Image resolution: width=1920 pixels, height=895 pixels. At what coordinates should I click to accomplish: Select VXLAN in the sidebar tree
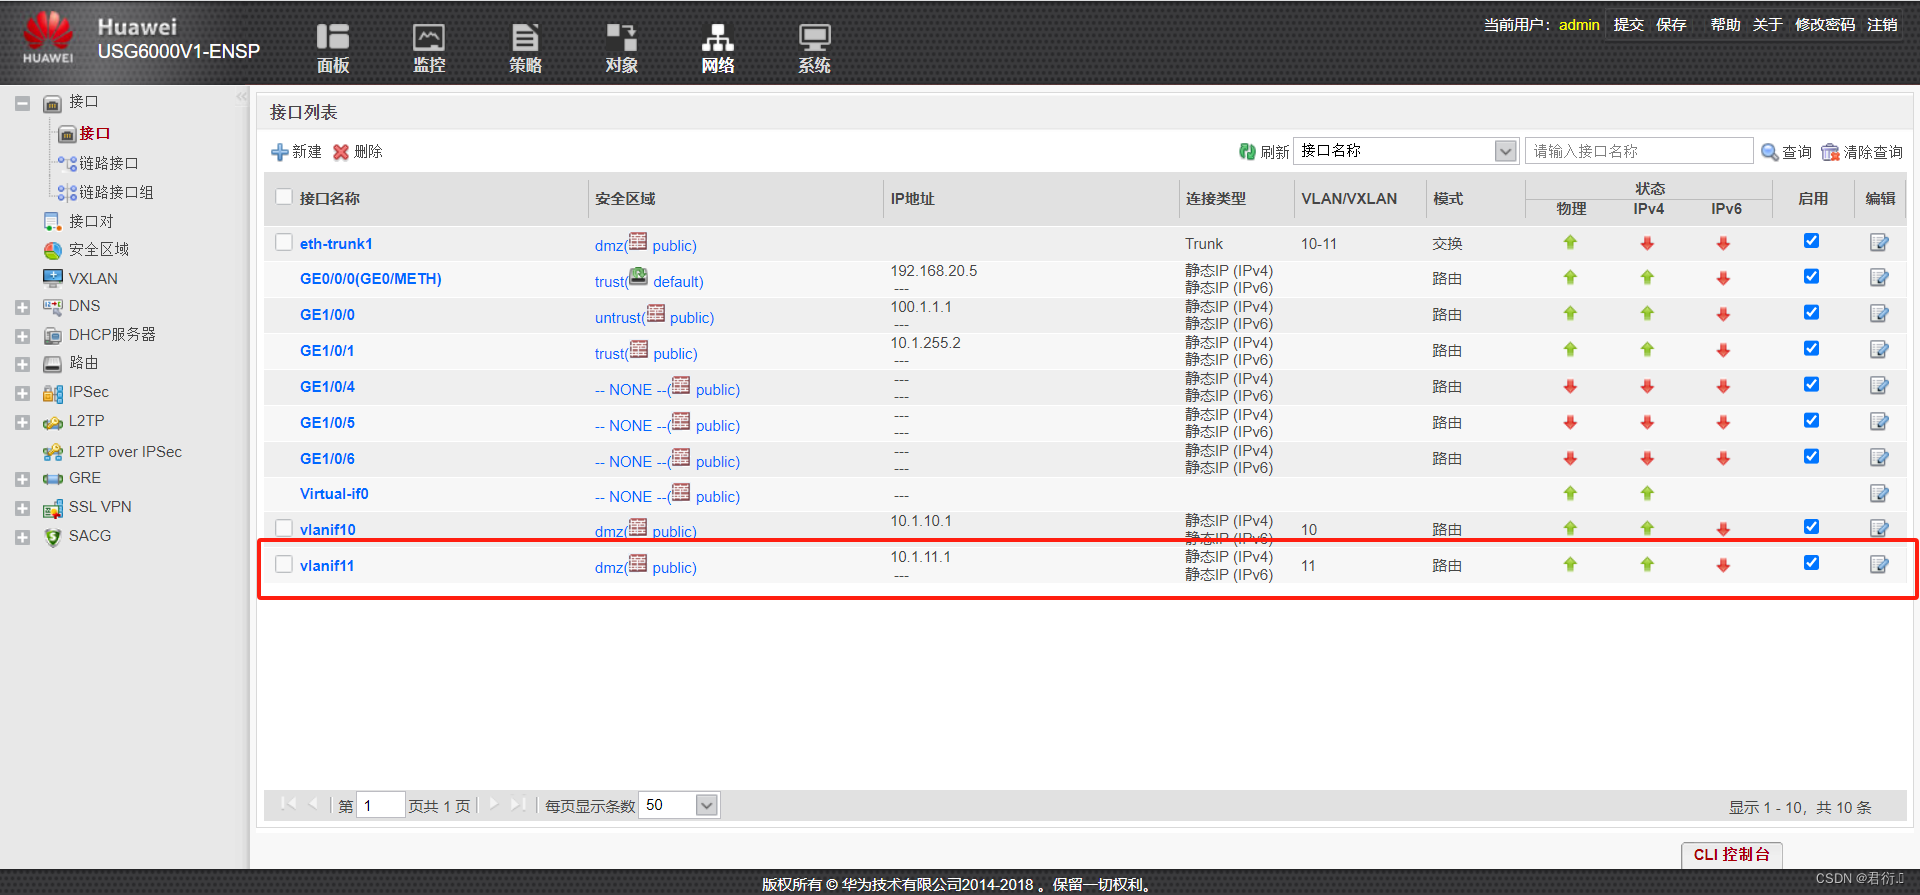point(93,279)
